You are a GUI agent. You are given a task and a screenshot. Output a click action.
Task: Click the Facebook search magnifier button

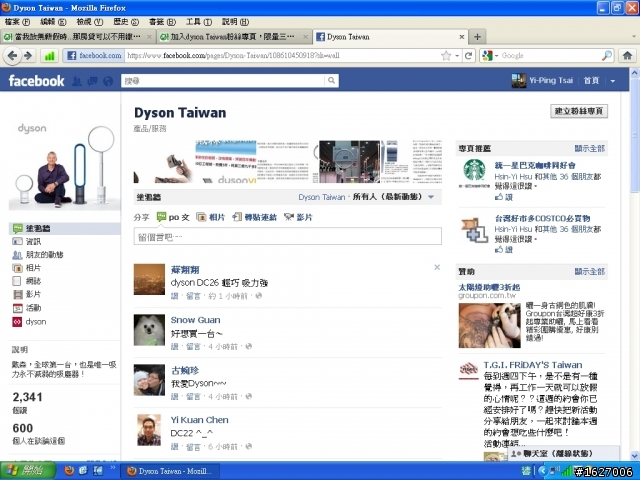tap(331, 81)
